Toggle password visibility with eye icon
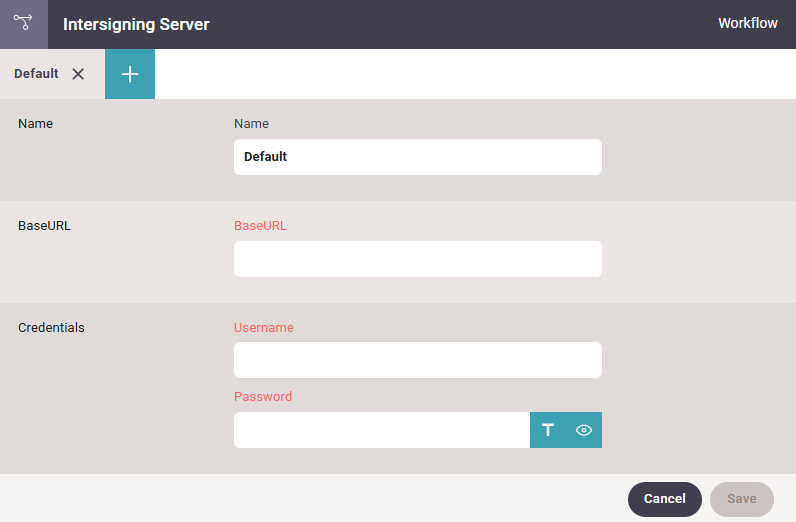Image resolution: width=796 pixels, height=522 pixels. [584, 430]
